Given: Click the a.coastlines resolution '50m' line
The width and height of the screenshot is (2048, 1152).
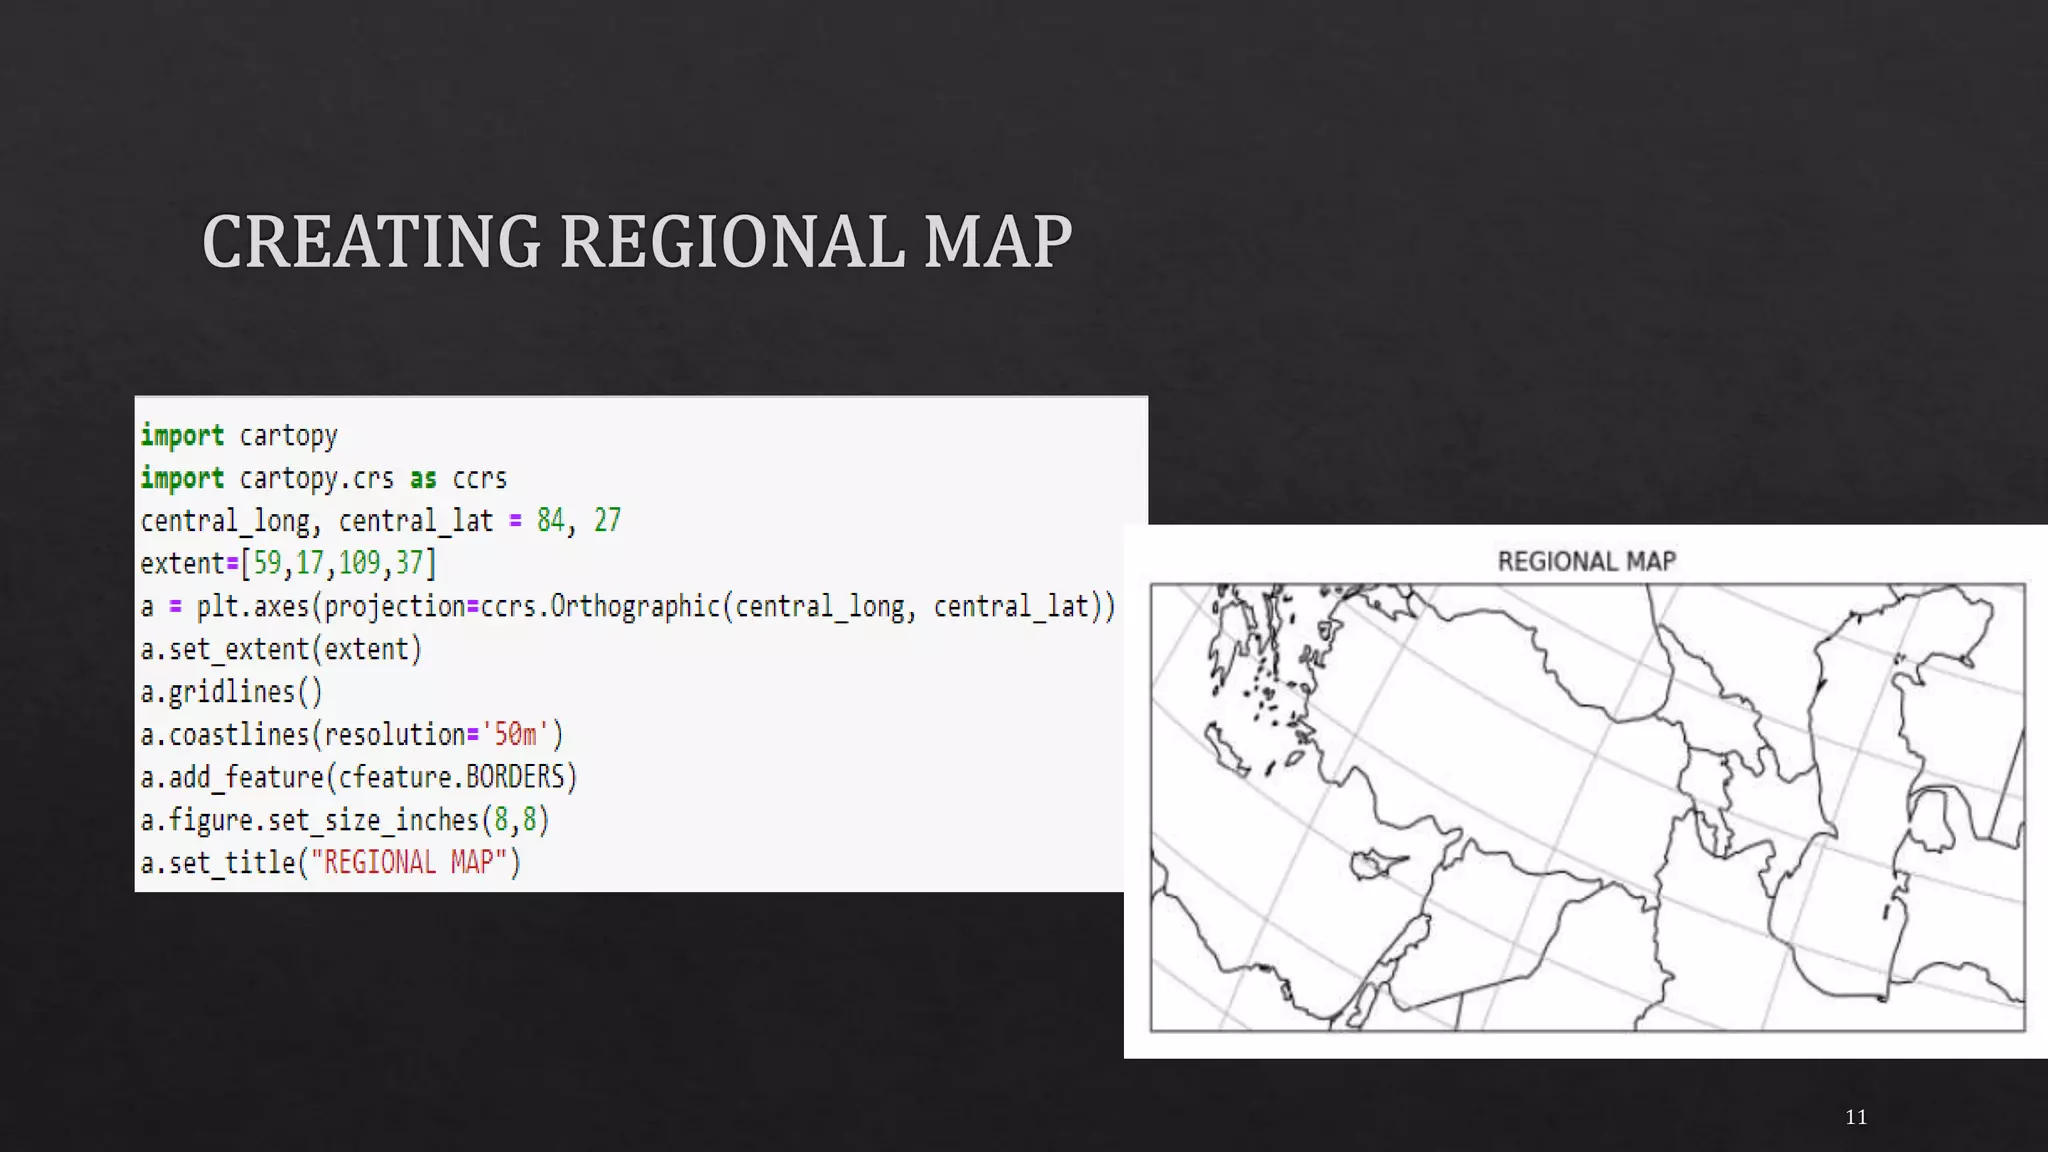Looking at the screenshot, I should 351,735.
